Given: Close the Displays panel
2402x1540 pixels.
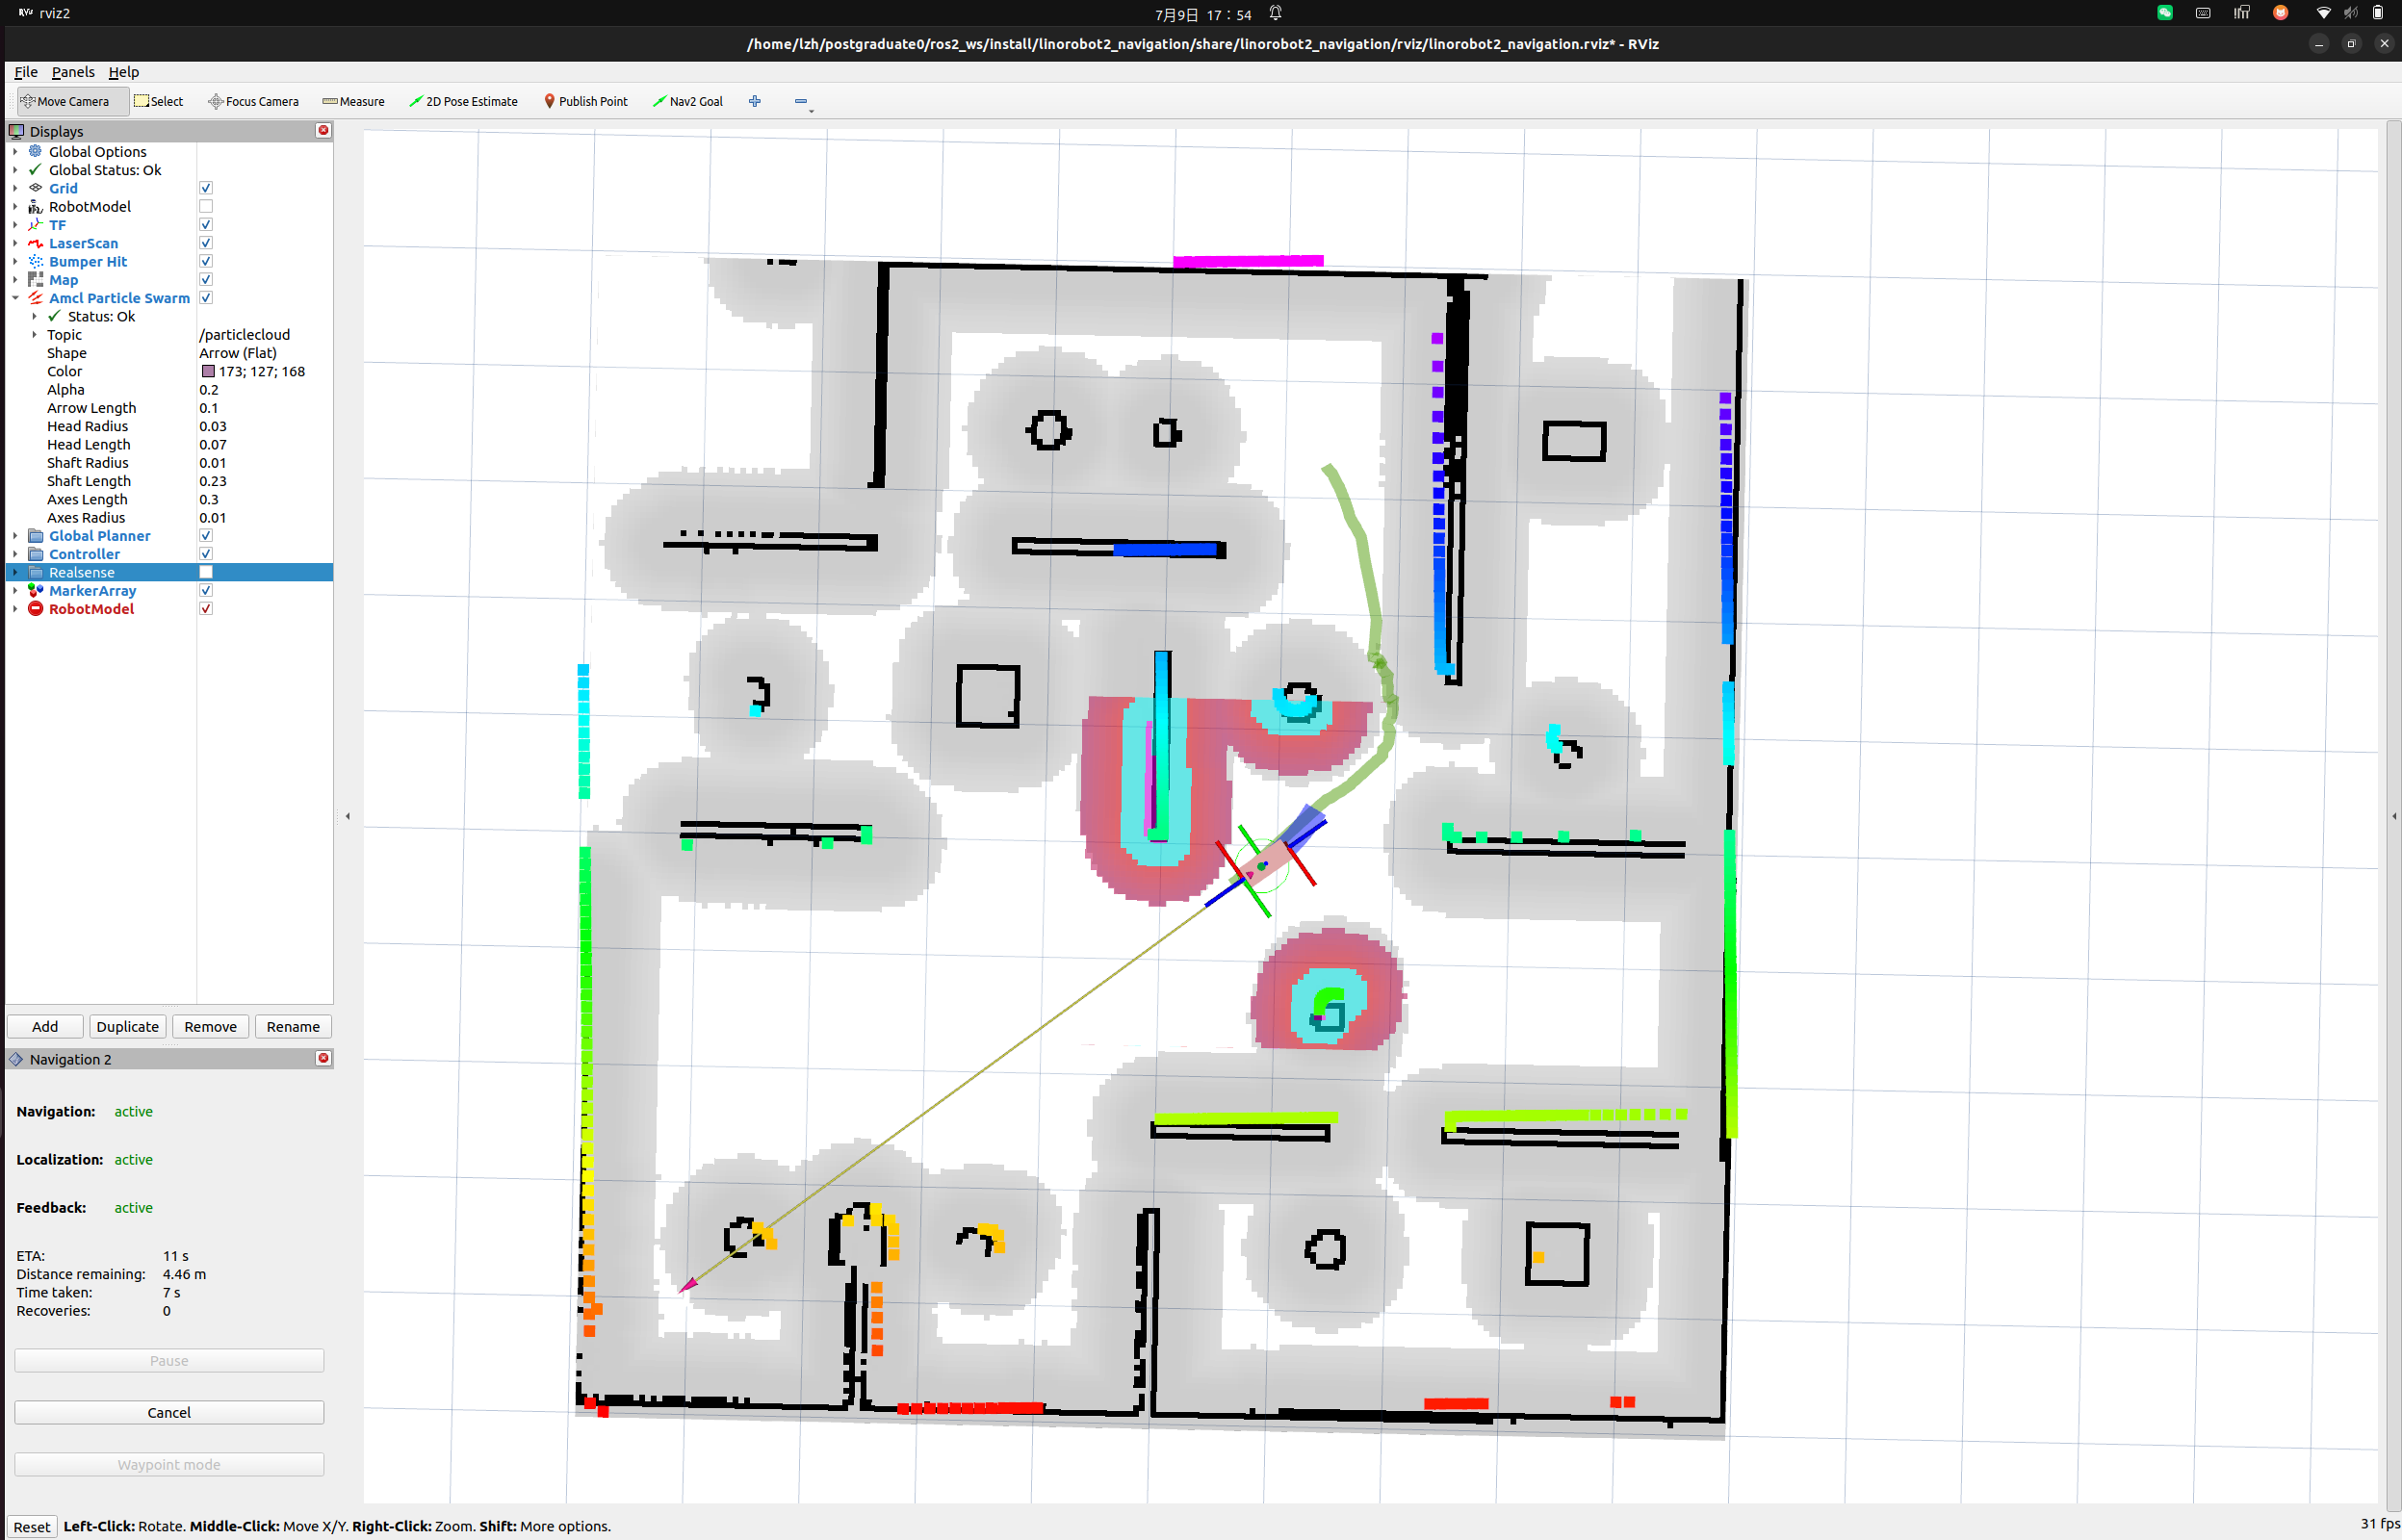Looking at the screenshot, I should [323, 130].
